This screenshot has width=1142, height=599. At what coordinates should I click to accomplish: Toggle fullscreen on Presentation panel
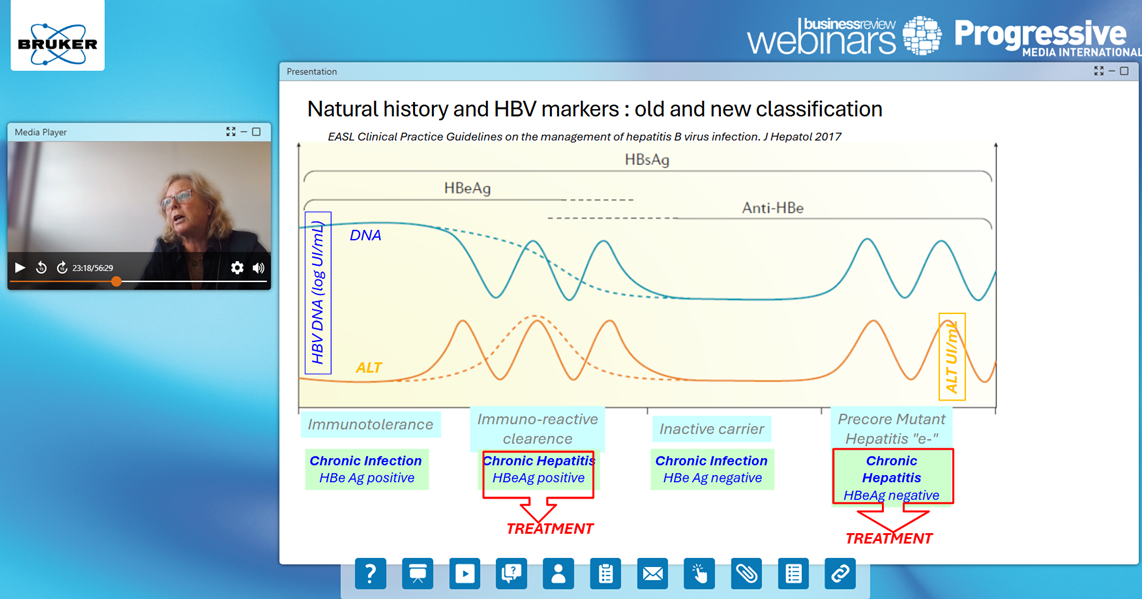pyautogui.click(x=1099, y=72)
